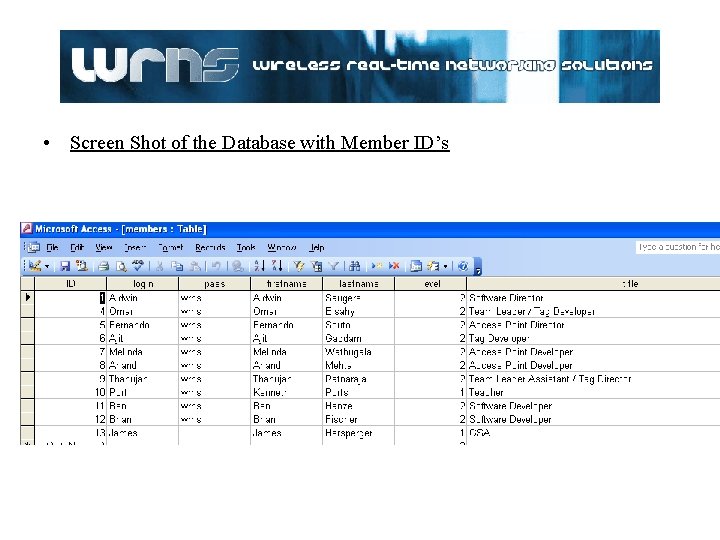The width and height of the screenshot is (720, 540).
Task: Click the File Search toolbar icon
Action: [82, 266]
